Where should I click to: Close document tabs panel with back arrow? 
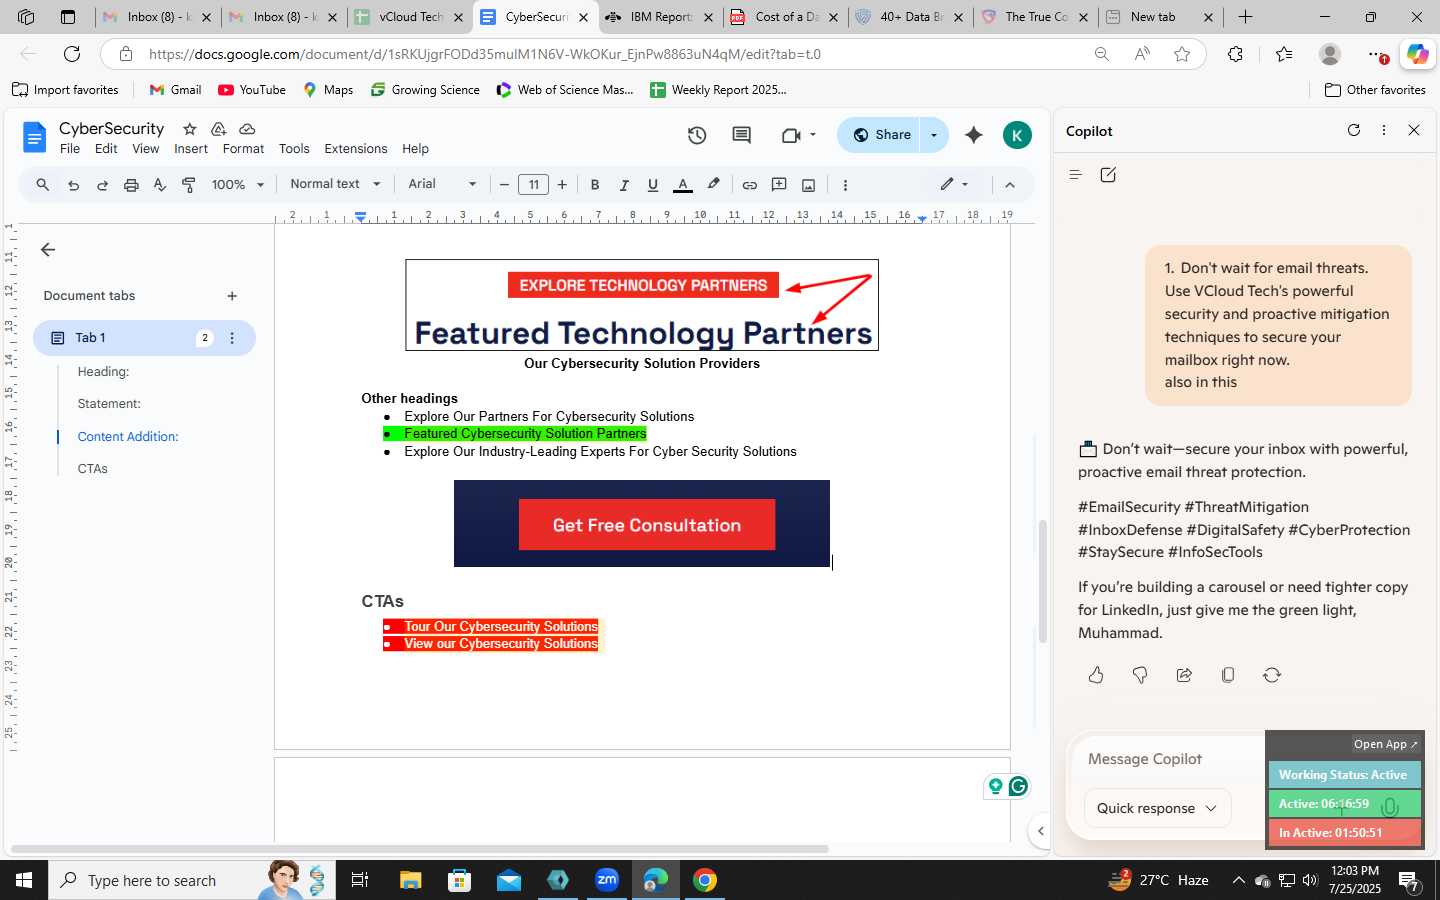[48, 250]
